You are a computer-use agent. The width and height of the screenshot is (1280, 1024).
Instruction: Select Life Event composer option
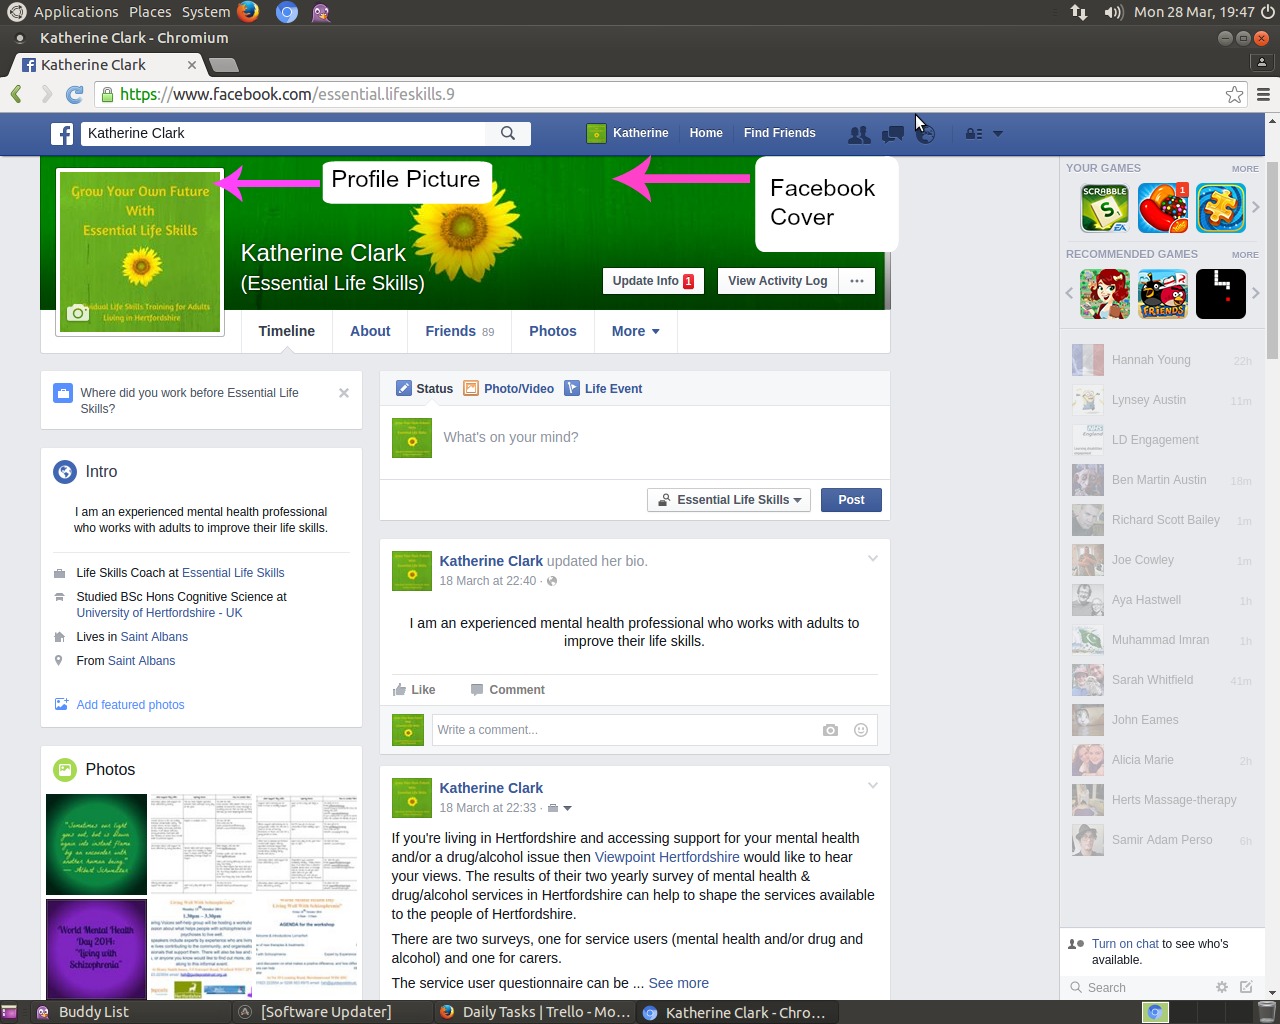[x=604, y=389]
